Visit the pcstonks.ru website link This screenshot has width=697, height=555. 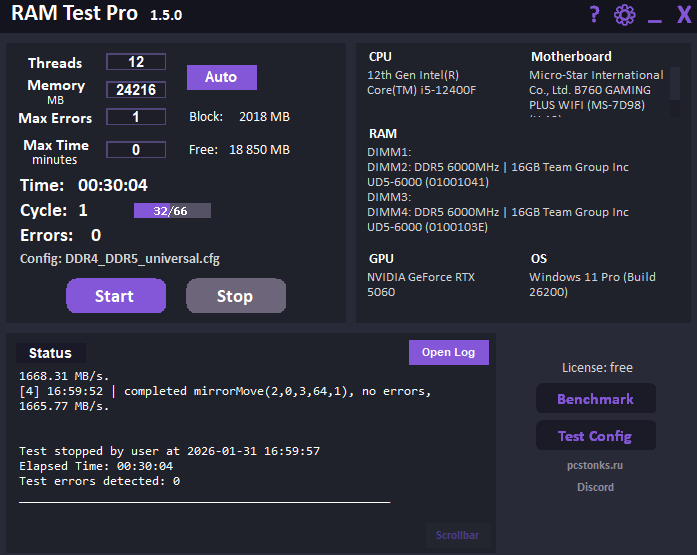(595, 466)
